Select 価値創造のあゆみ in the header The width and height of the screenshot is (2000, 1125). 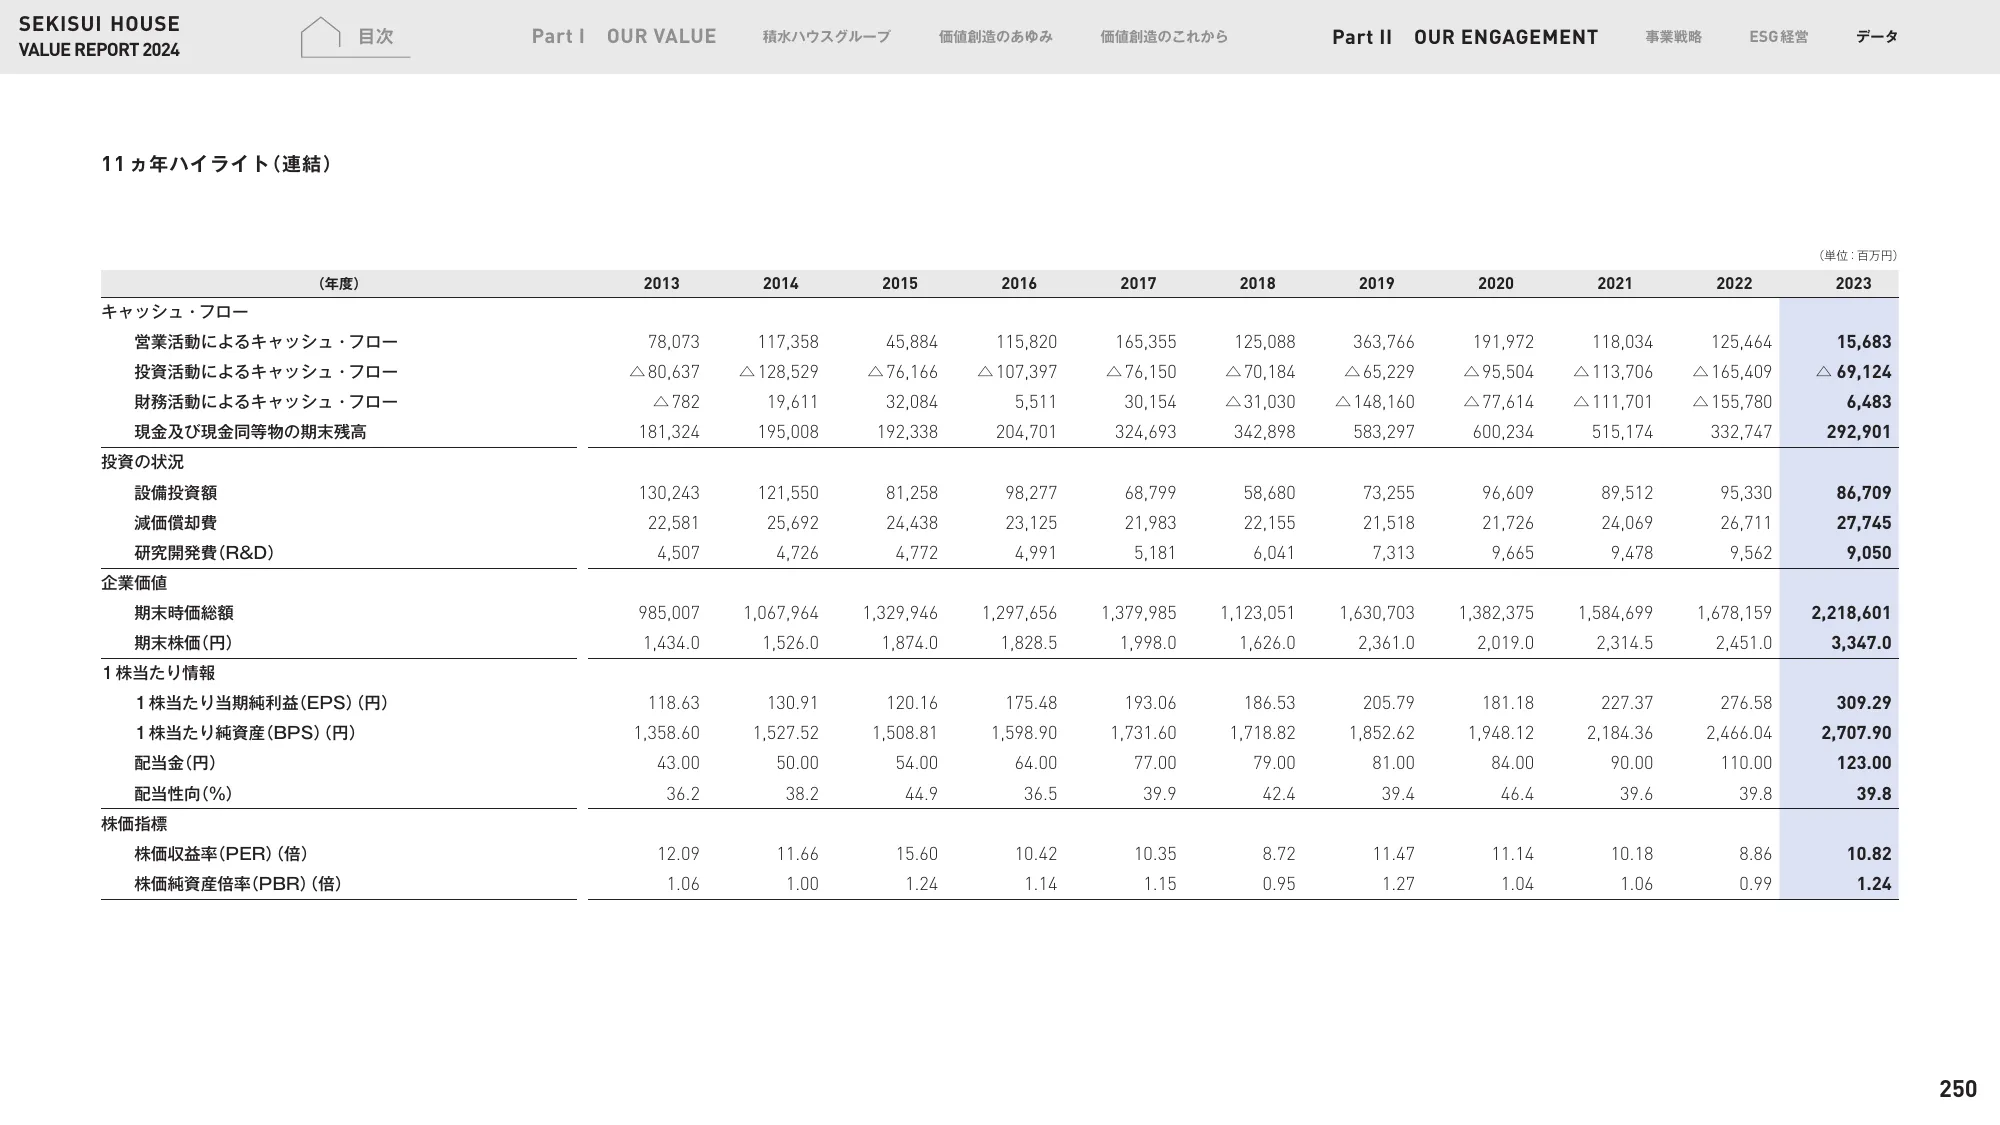[x=995, y=37]
